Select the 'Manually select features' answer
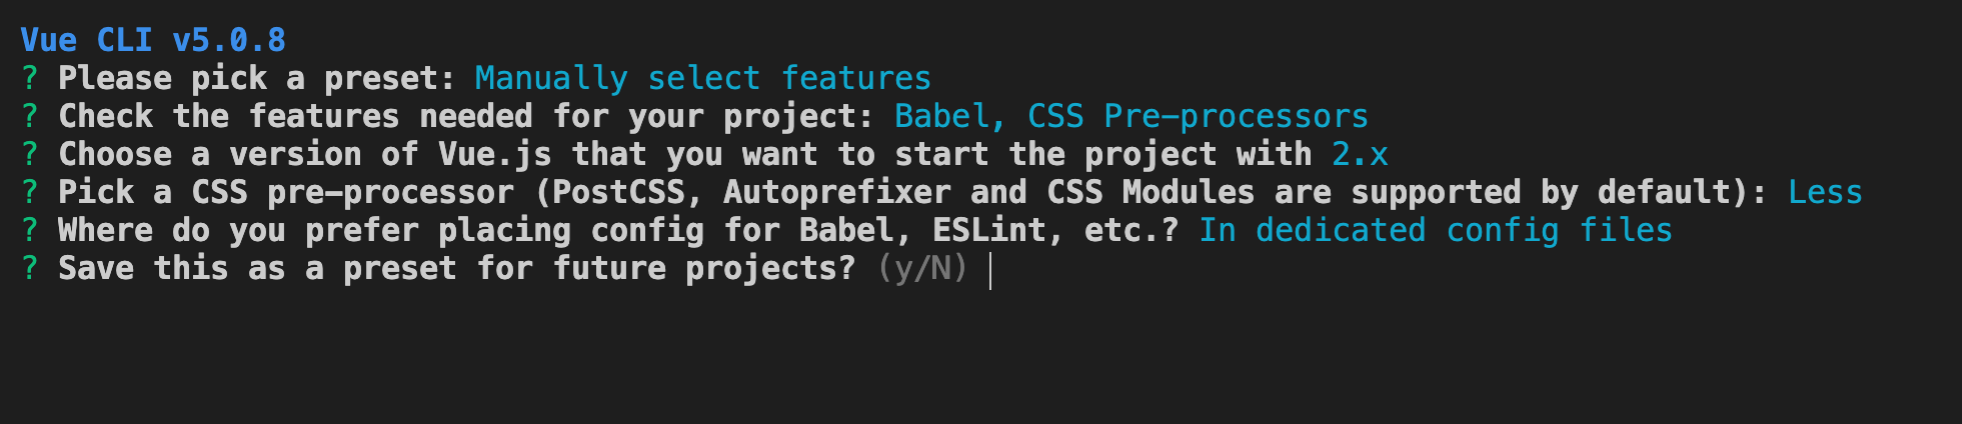This screenshot has height=424, width=1962. click(703, 78)
